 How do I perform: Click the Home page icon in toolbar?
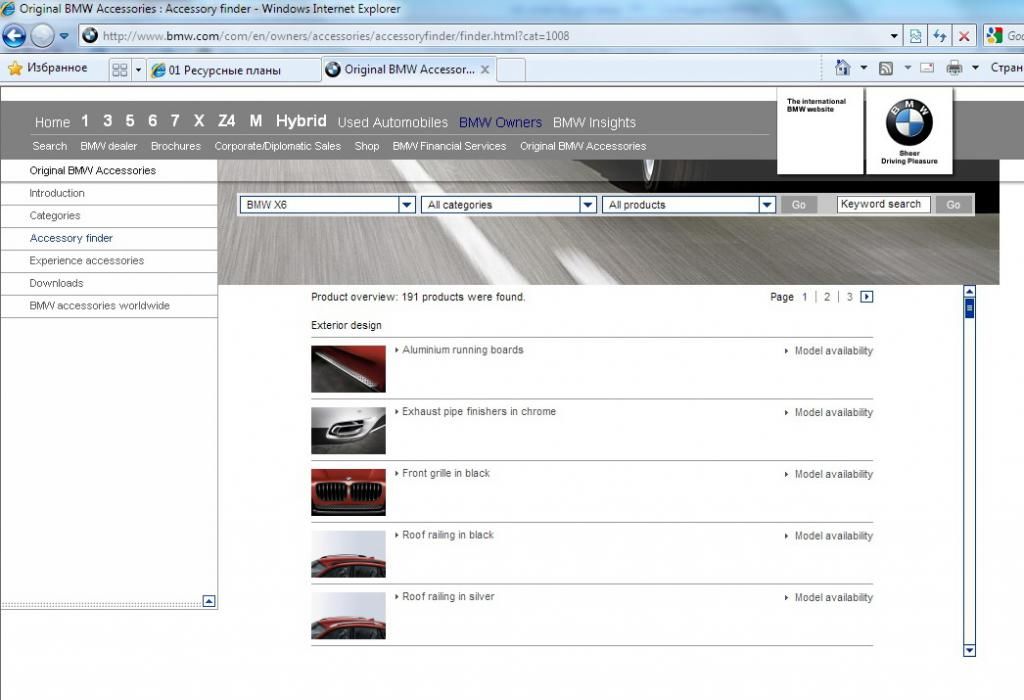(843, 67)
